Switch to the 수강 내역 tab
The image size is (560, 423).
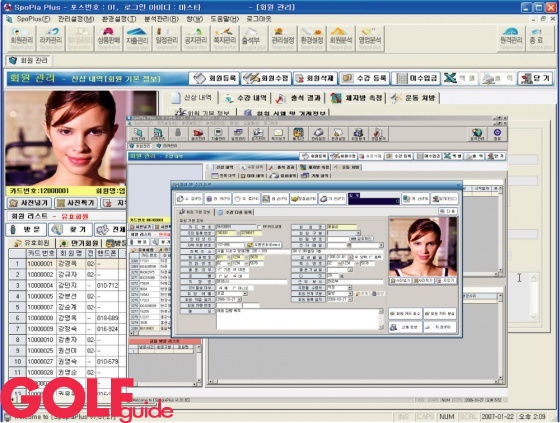click(x=245, y=98)
